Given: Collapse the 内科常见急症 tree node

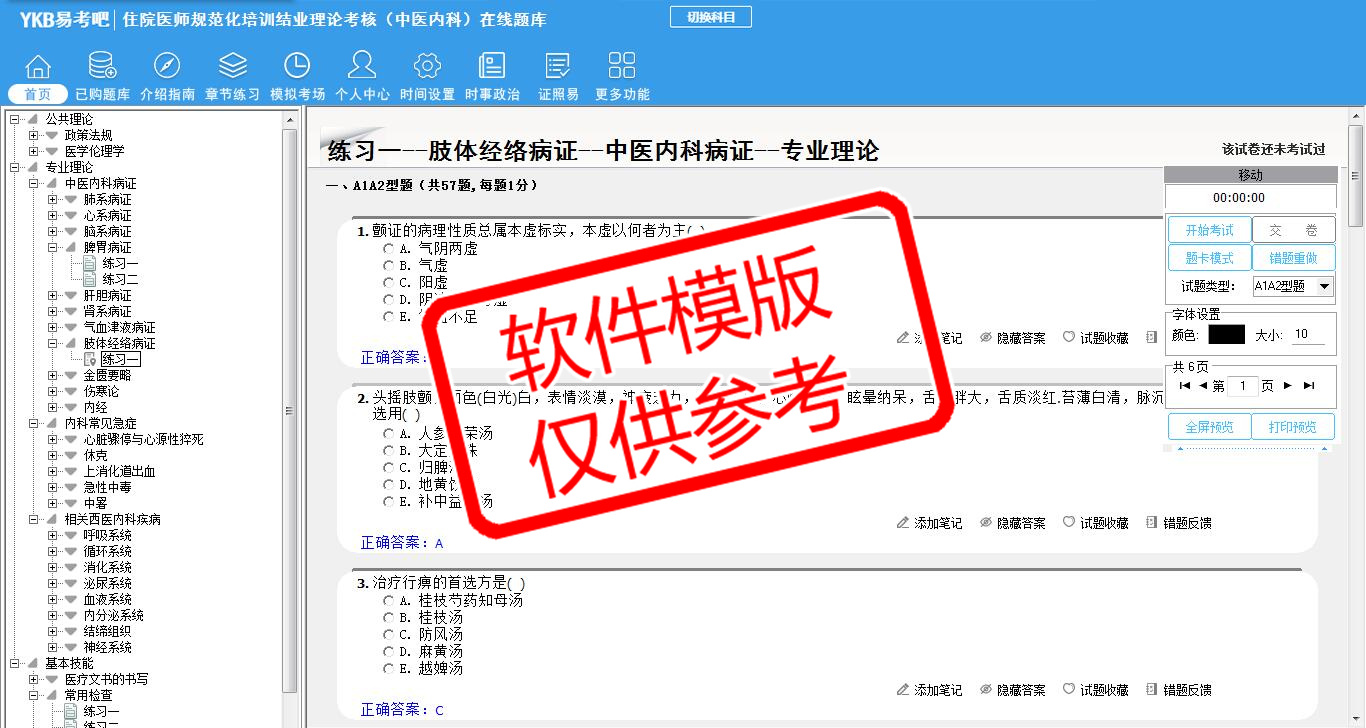Looking at the screenshot, I should click(x=34, y=423).
